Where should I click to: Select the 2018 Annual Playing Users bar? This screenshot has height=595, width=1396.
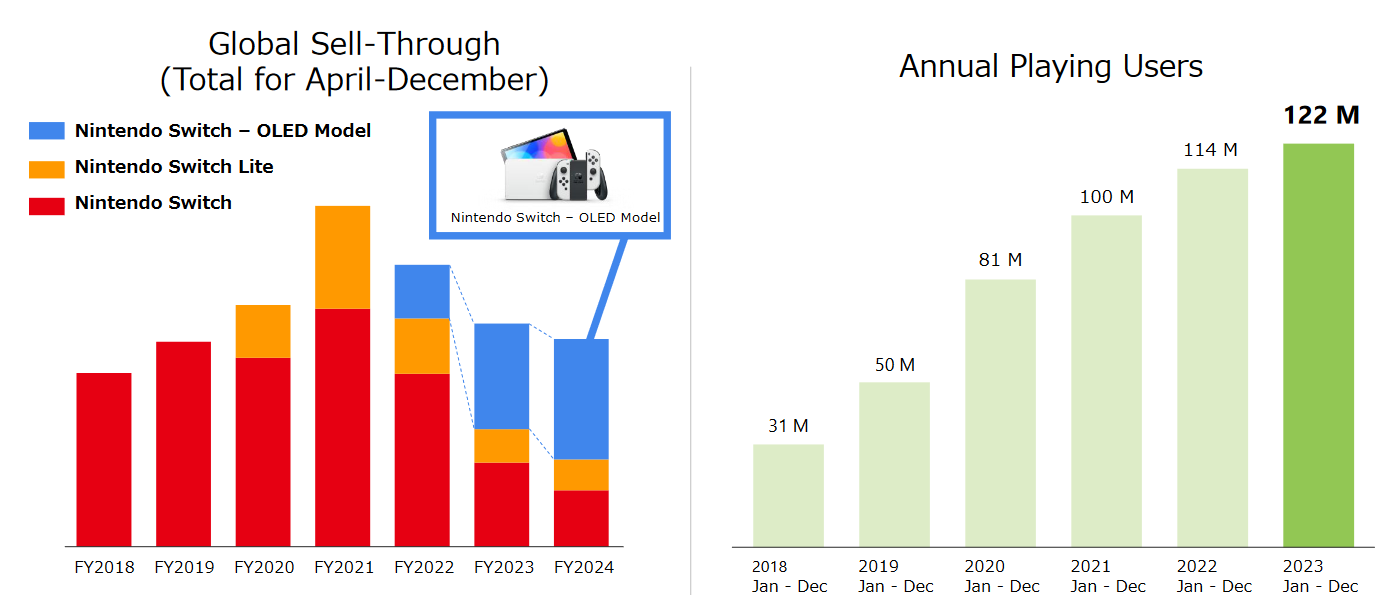[x=788, y=495]
